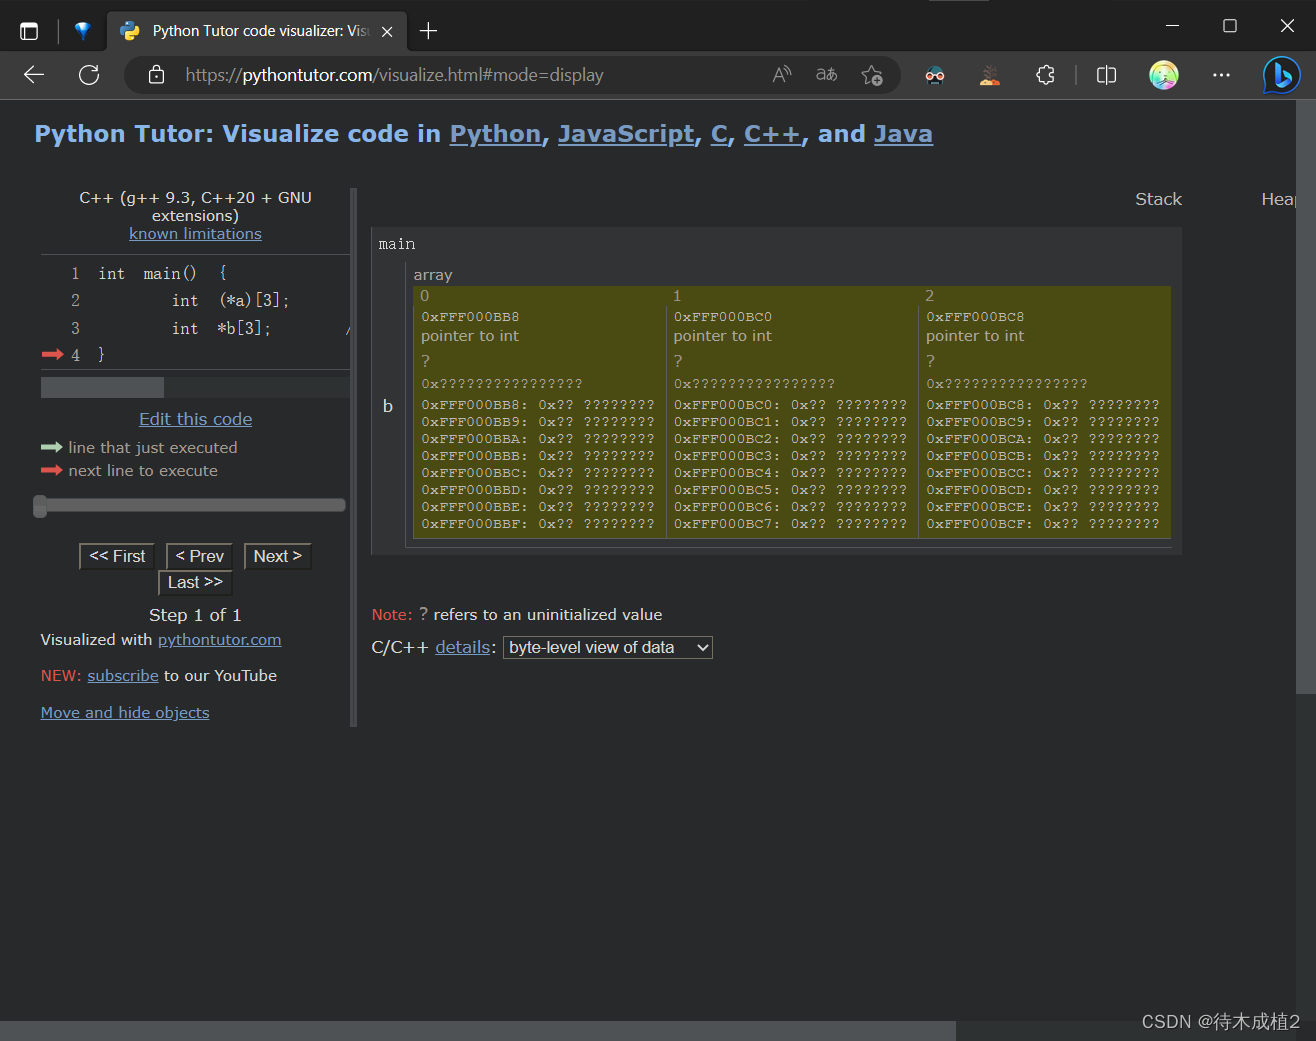Image resolution: width=1316 pixels, height=1041 pixels.
Task: Reload the Python Tutor page
Action: tap(89, 75)
